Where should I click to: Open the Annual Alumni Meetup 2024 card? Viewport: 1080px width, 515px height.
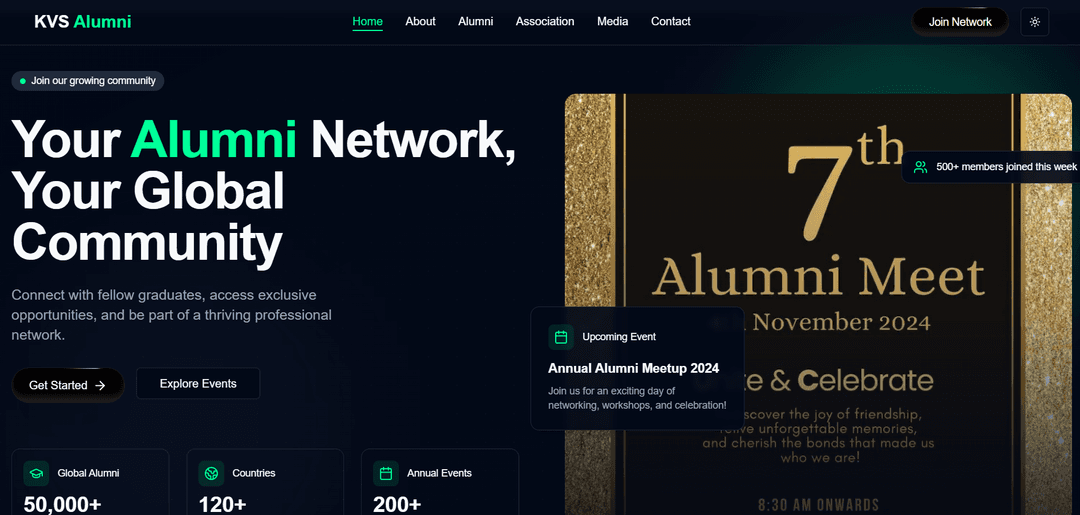point(637,369)
